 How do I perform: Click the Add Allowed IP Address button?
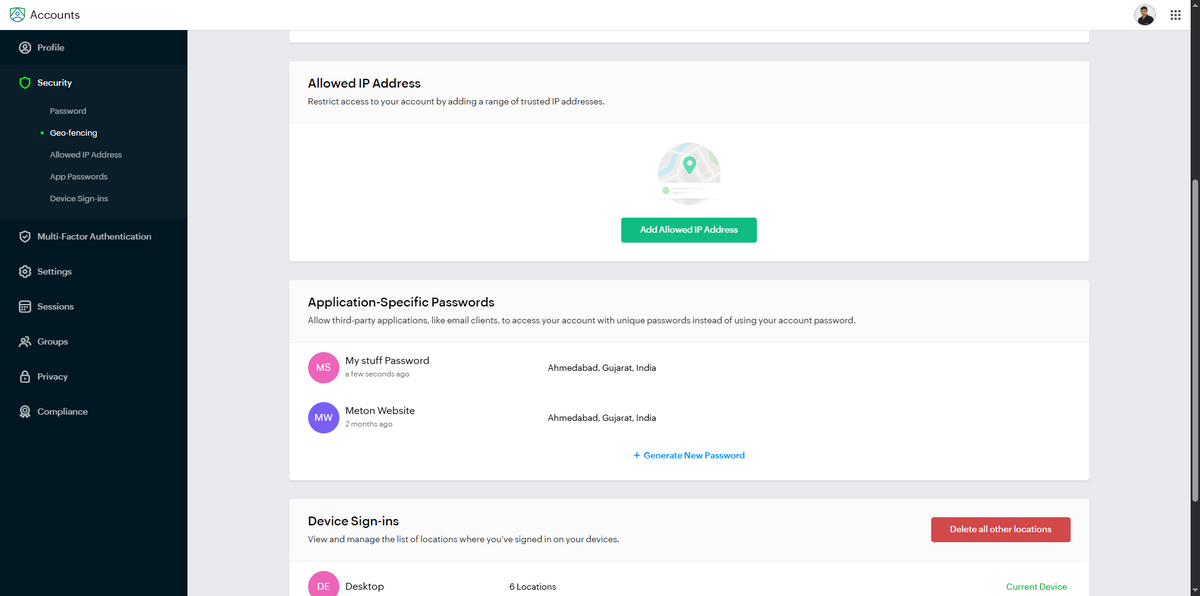tap(689, 230)
